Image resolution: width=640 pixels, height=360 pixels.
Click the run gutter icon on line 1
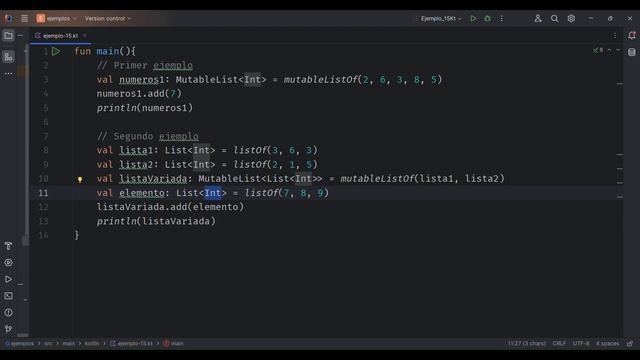click(56, 51)
